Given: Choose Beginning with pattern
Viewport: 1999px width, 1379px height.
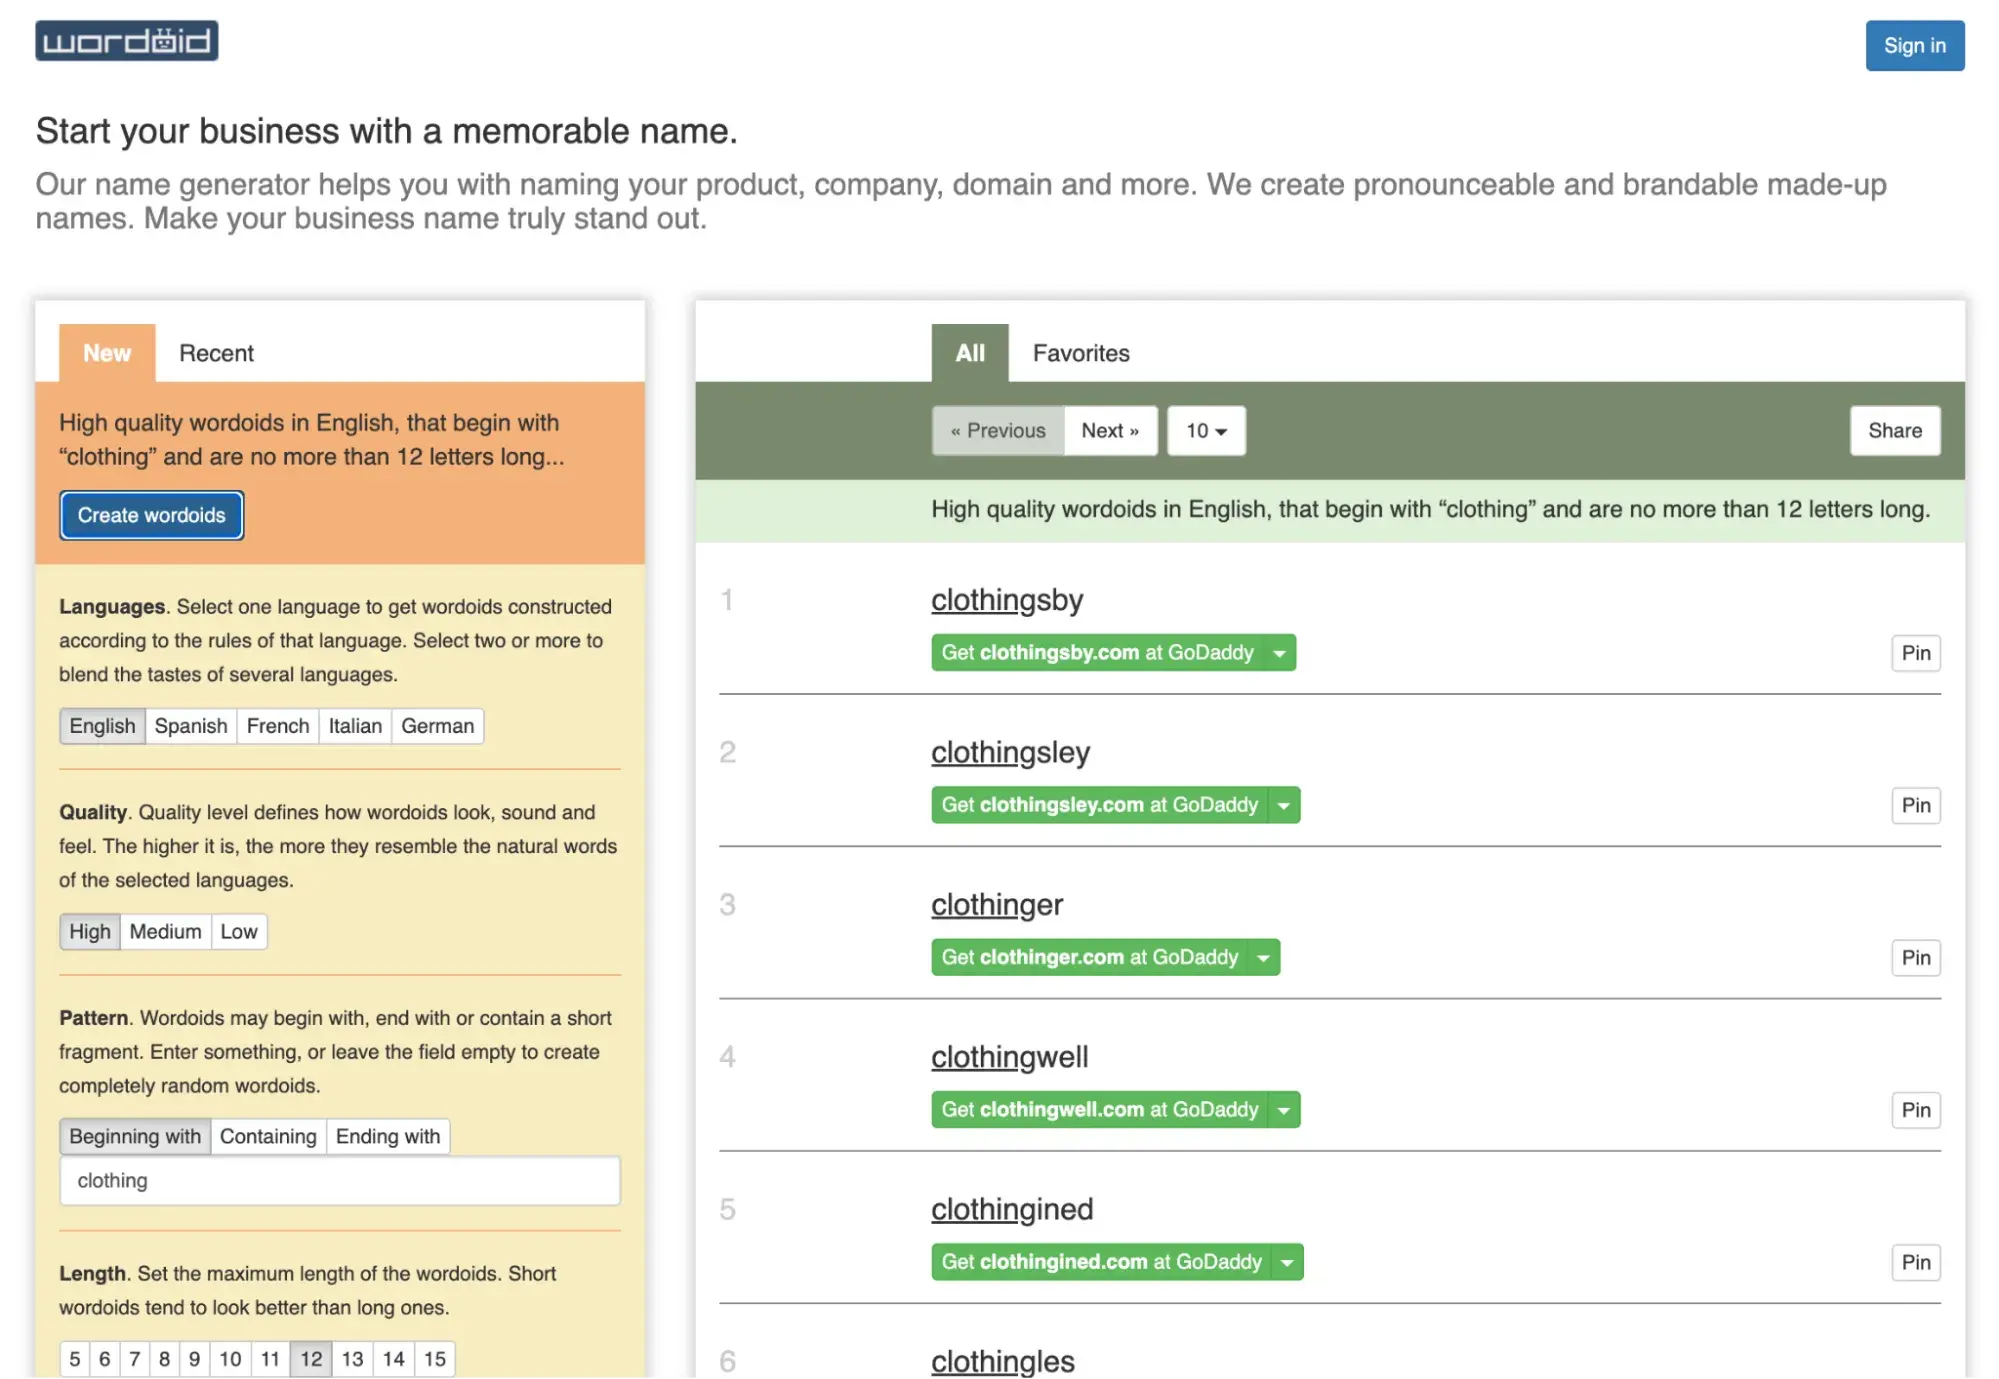Looking at the screenshot, I should tap(135, 1136).
